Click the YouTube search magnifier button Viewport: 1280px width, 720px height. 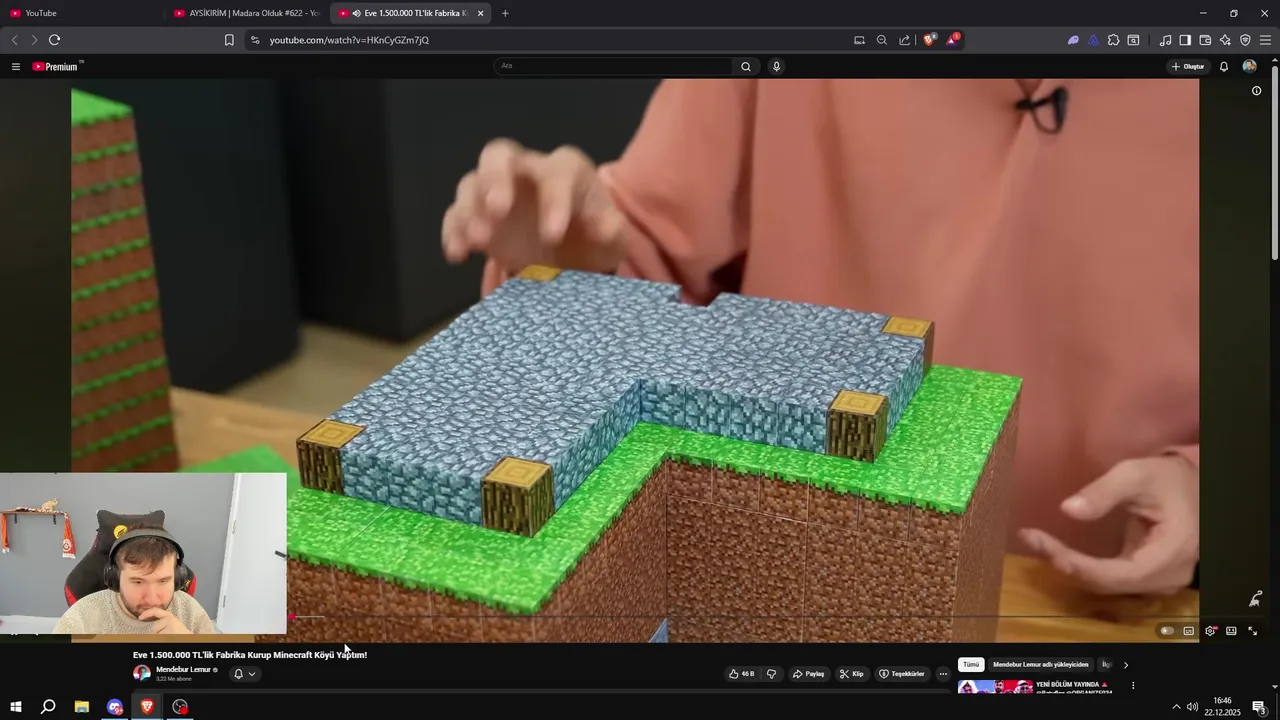[x=746, y=66]
